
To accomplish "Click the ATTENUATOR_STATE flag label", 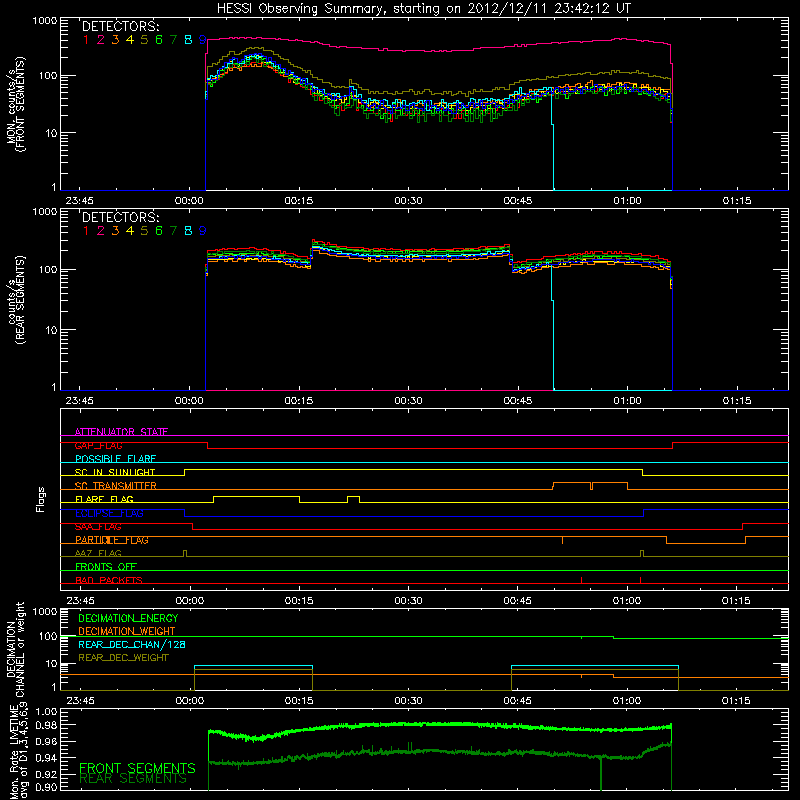I will (x=121, y=432).
